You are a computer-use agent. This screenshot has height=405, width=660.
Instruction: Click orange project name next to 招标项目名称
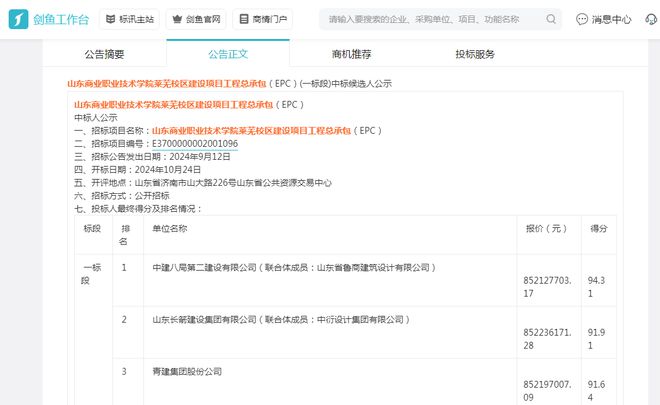(x=251, y=131)
